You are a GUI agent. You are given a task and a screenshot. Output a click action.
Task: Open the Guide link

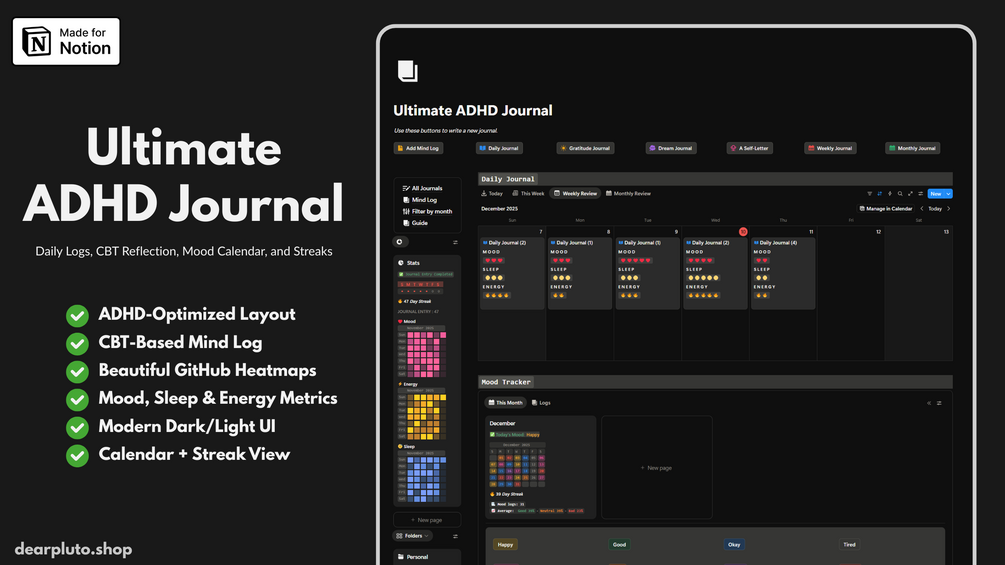[415, 223]
